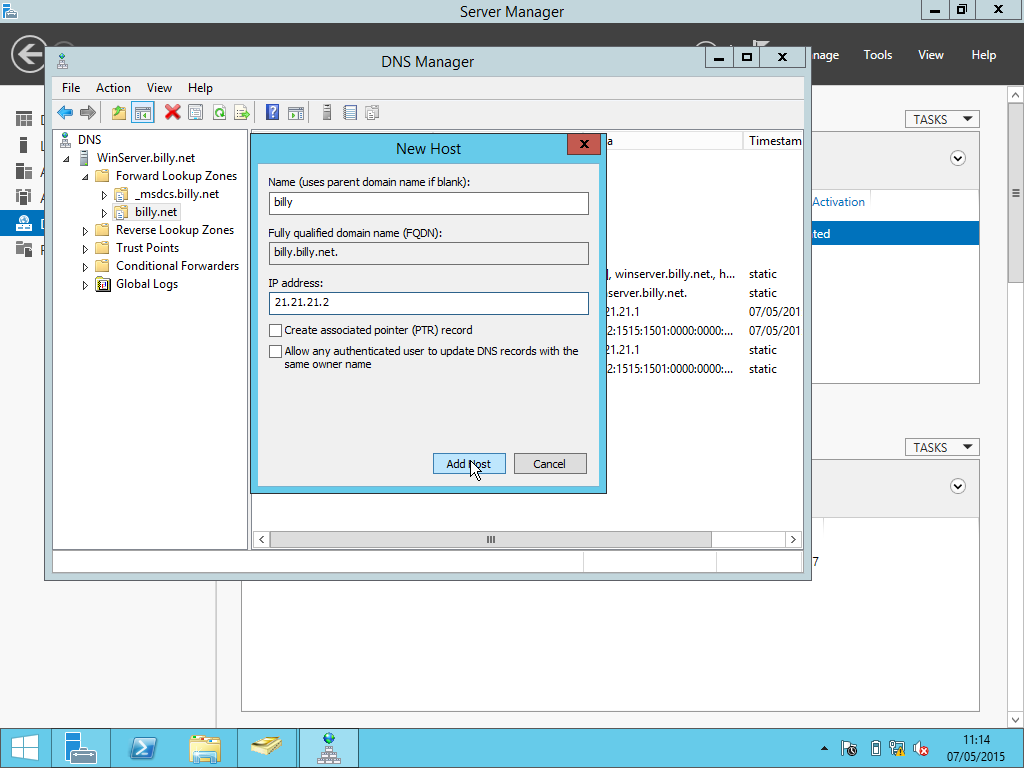Open File Explorer from the taskbar
Screen dimensions: 1024x768
(x=204, y=748)
